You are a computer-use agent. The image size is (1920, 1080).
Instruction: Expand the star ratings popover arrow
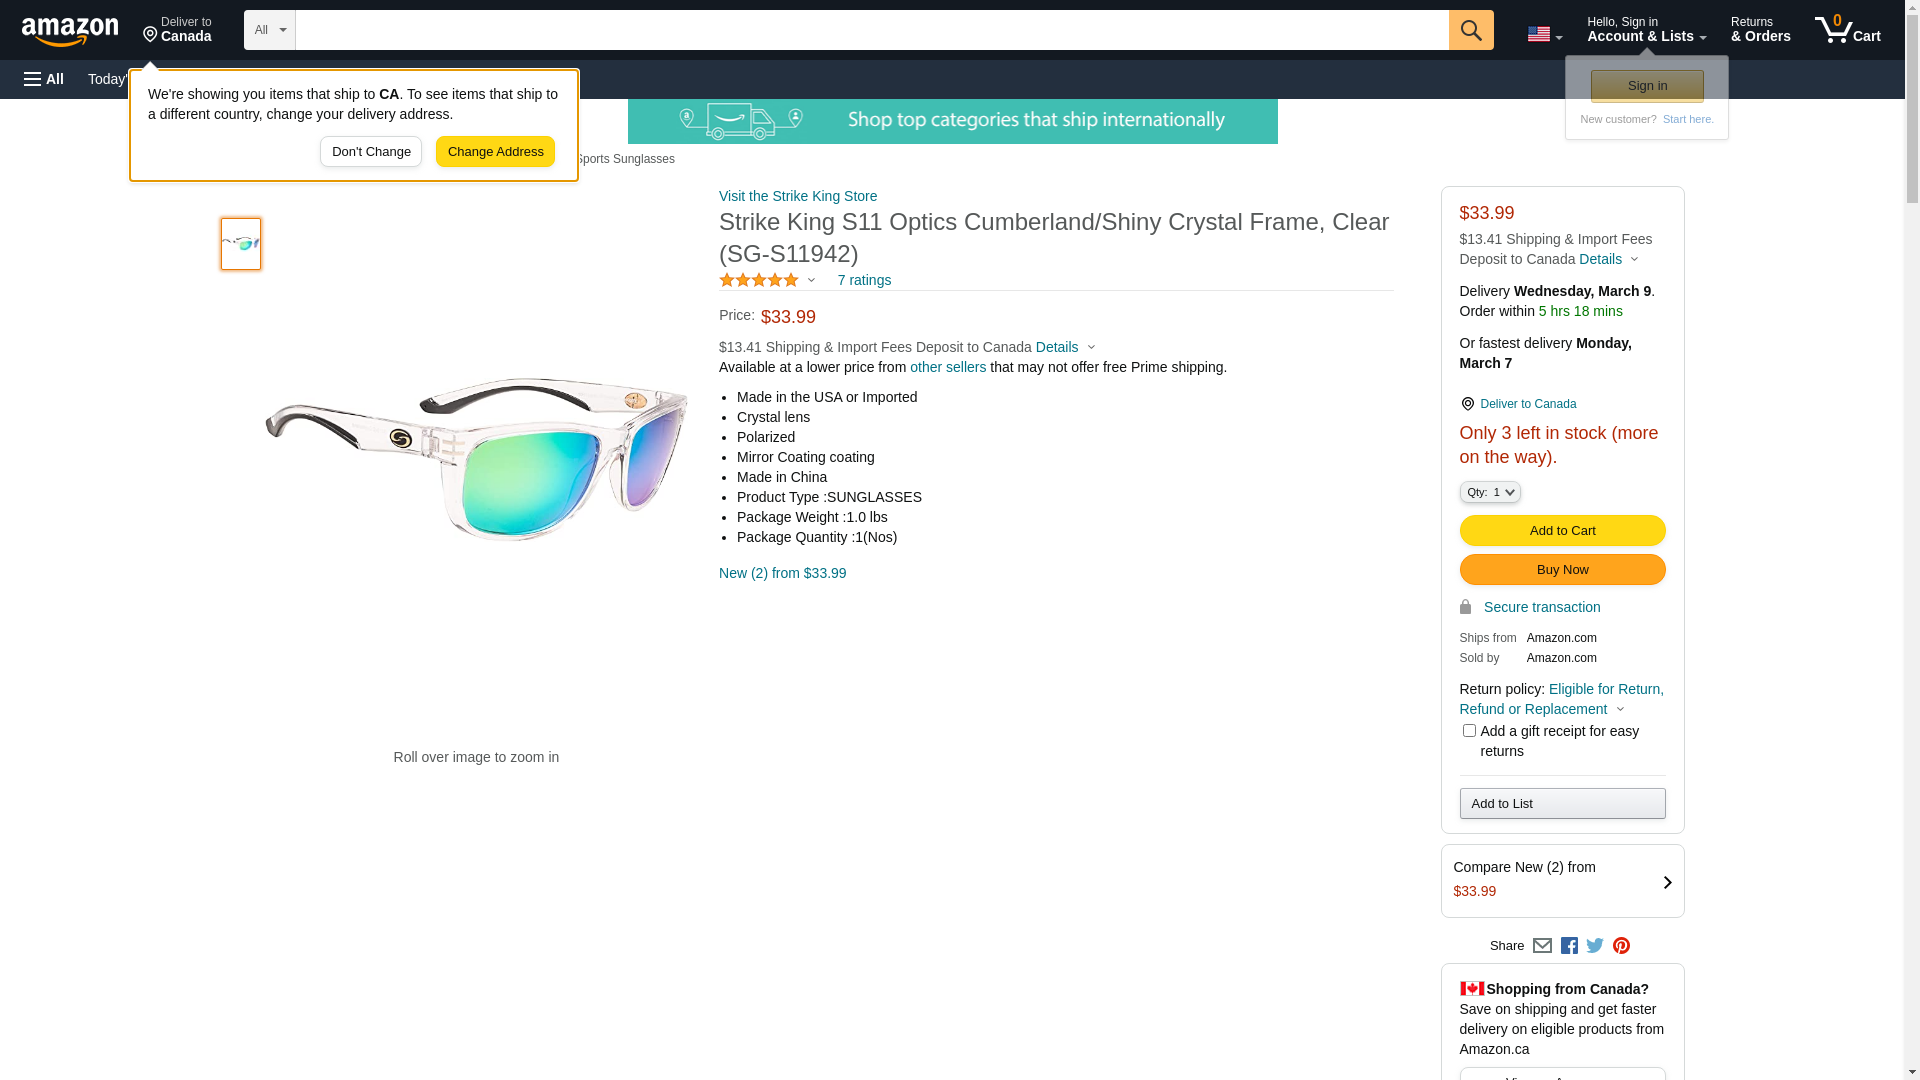(811, 280)
